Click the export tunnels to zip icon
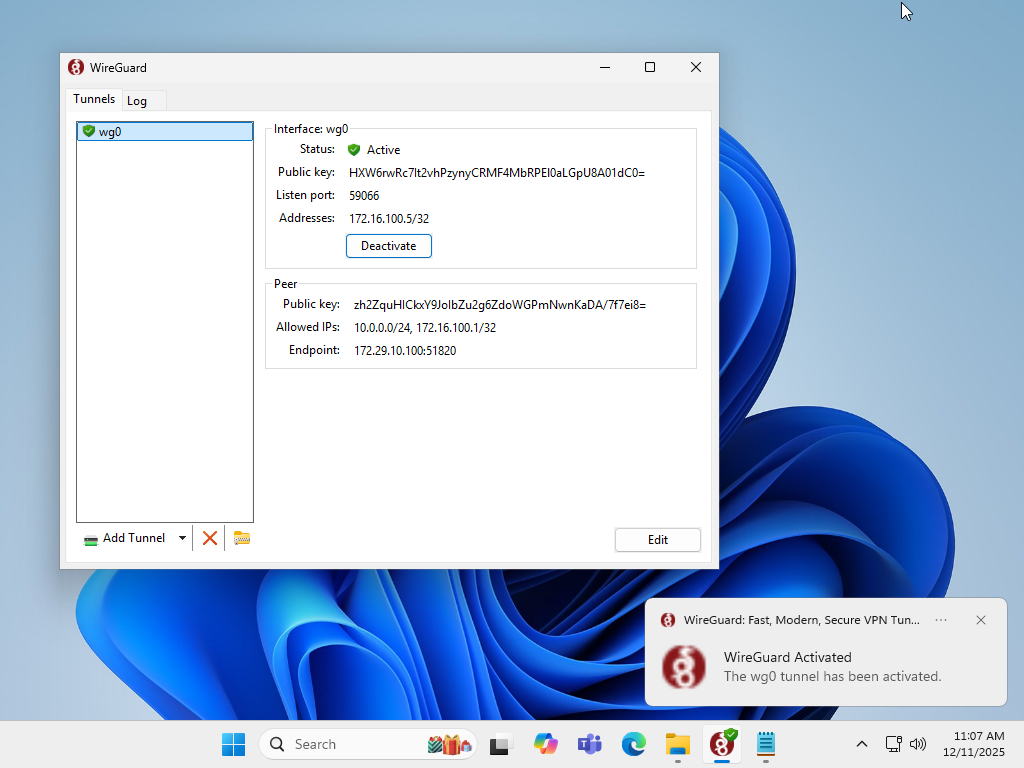The image size is (1024, 768). (x=241, y=538)
